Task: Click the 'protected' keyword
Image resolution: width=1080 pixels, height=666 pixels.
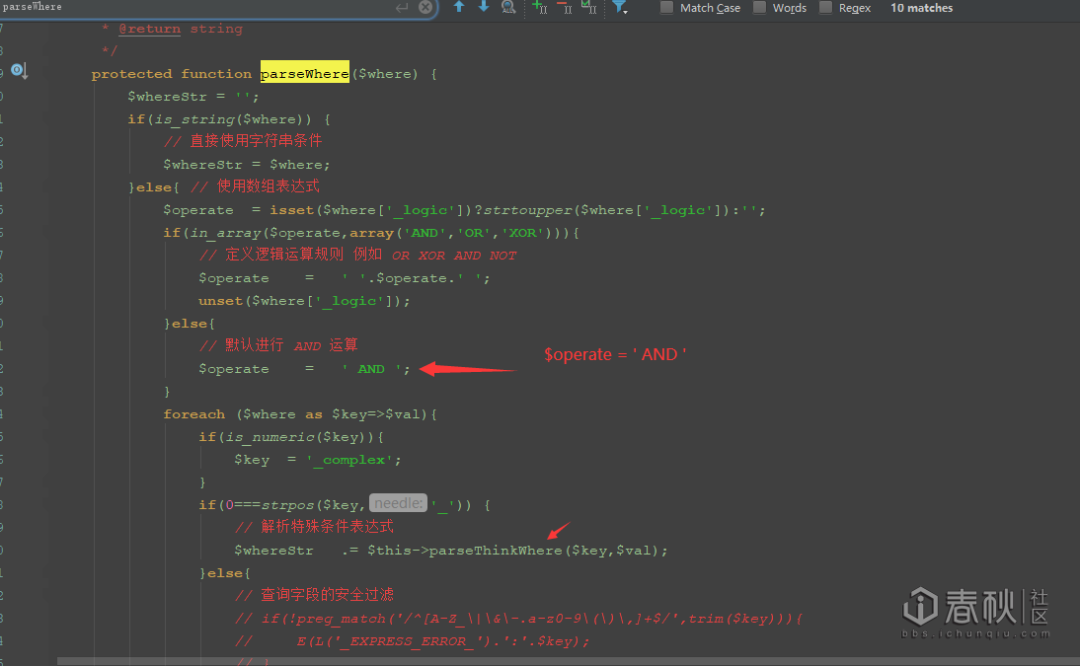Action: tap(132, 74)
